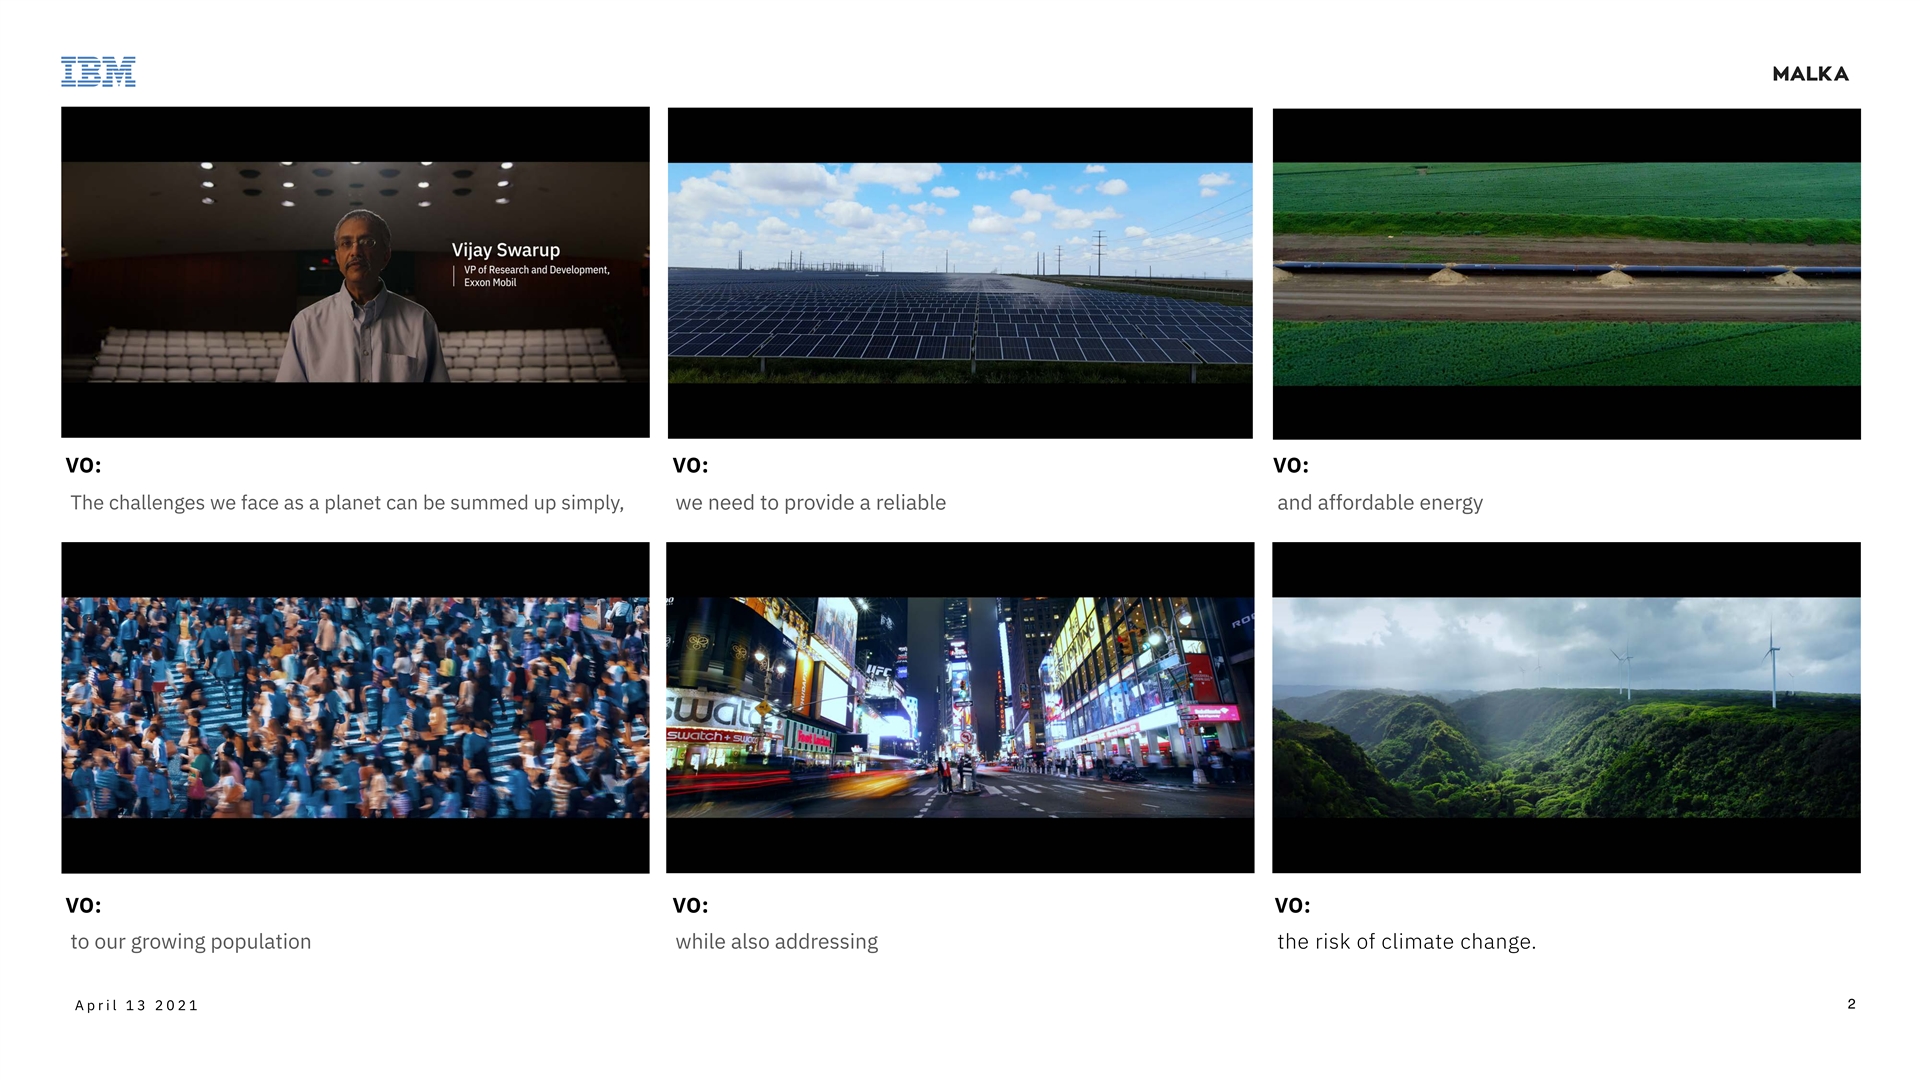Select the crowd crossing street thumbnail
The width and height of the screenshot is (1920, 1080).
[355, 708]
